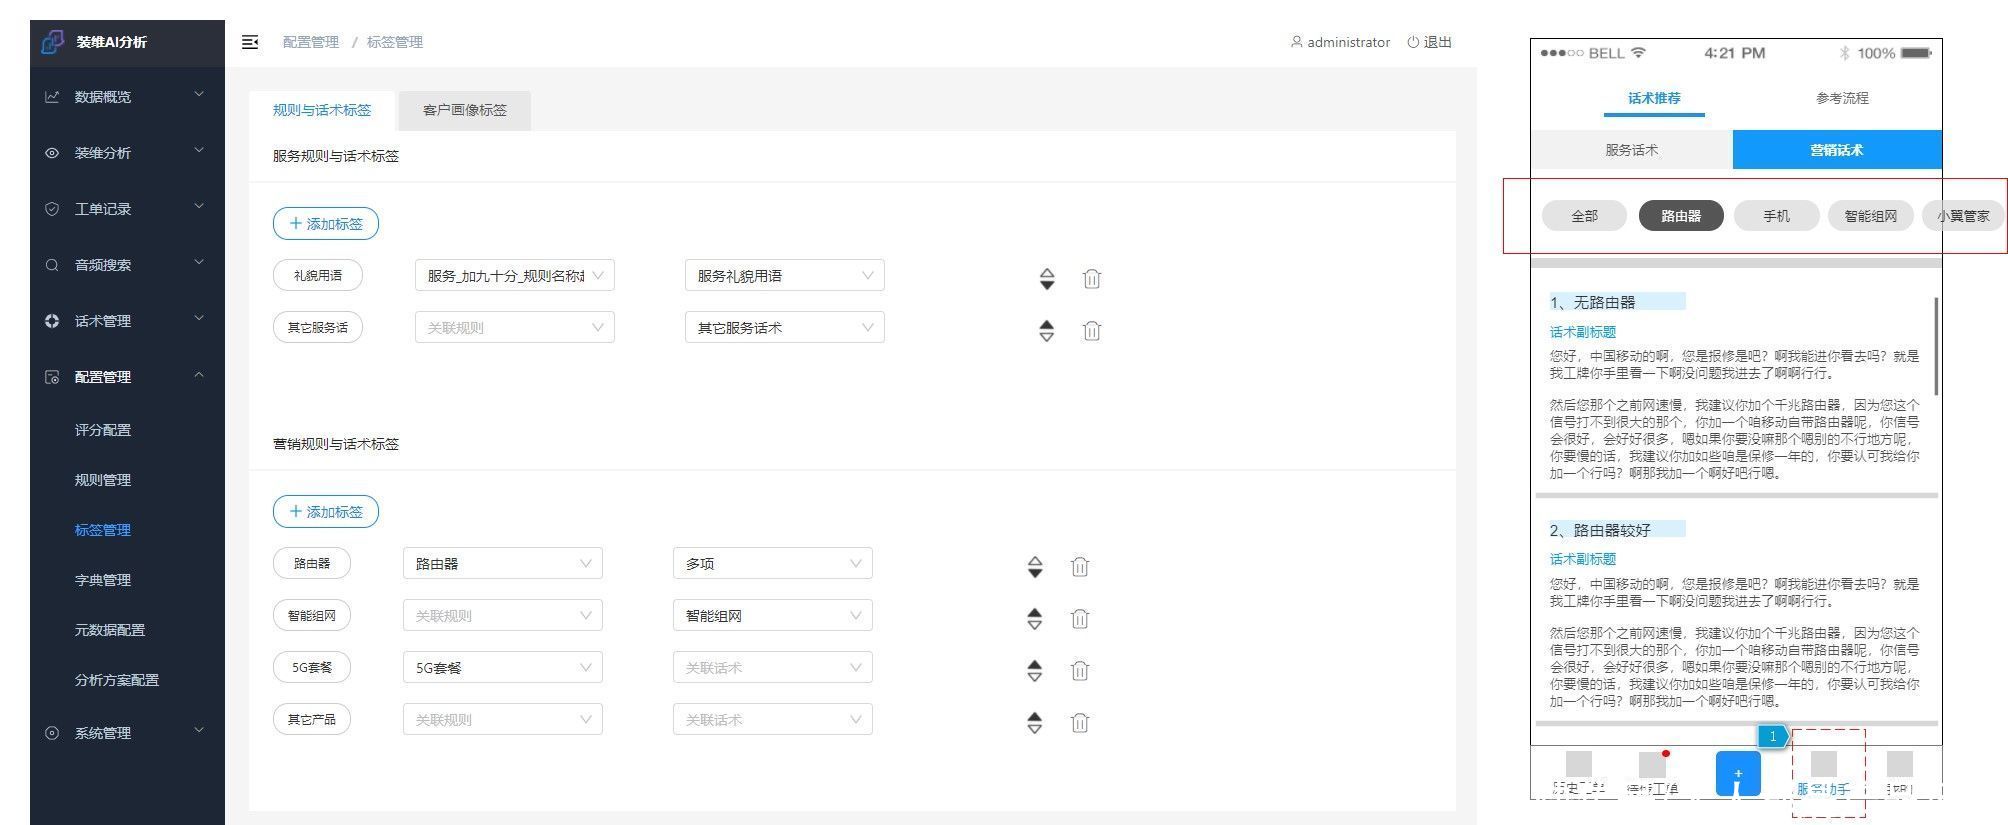Switch to 客户画像标签 tab
The image size is (2008, 825).
[x=465, y=110]
